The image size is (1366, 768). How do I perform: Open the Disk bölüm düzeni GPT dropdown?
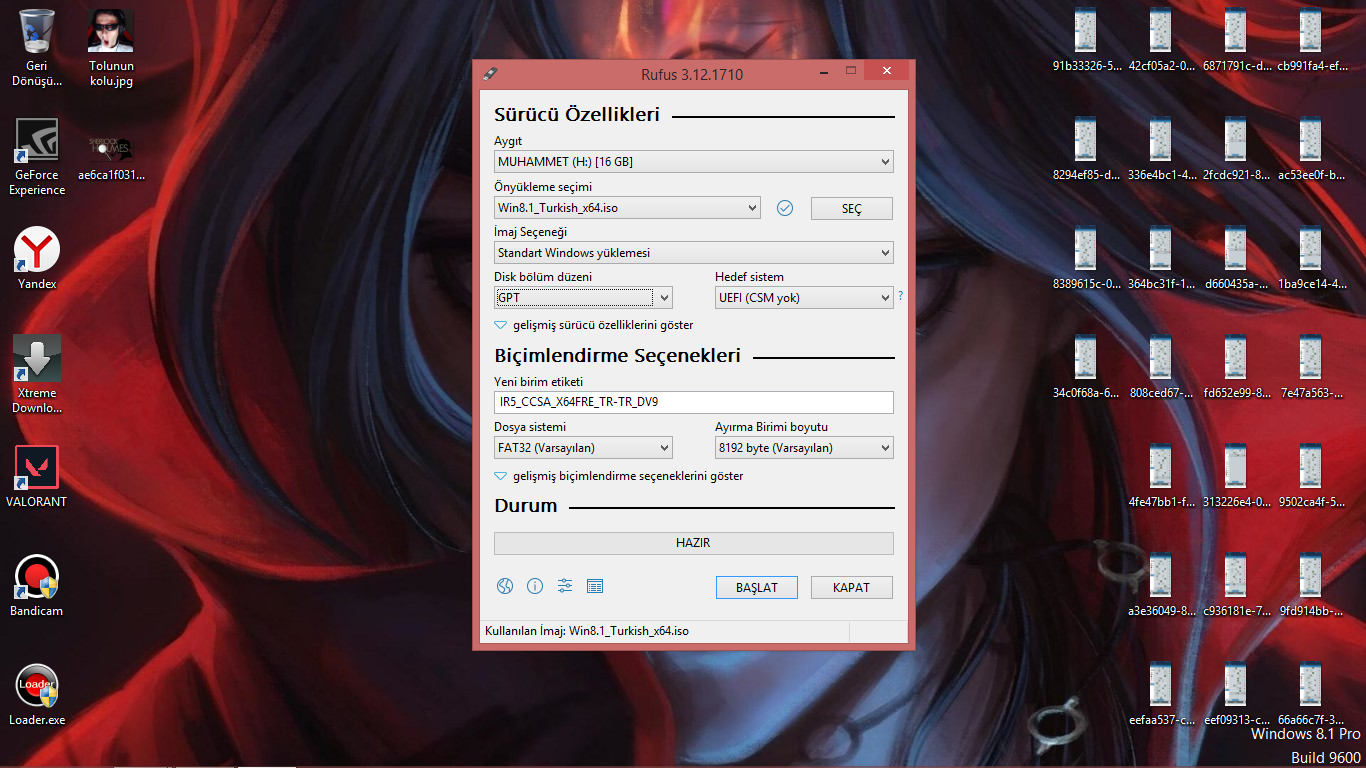pyautogui.click(x=583, y=297)
